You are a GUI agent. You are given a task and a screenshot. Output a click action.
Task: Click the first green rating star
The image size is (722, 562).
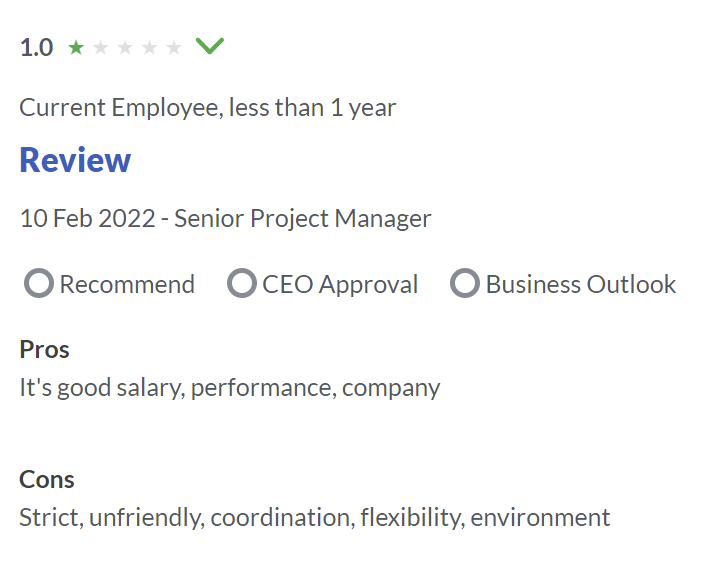(76, 47)
